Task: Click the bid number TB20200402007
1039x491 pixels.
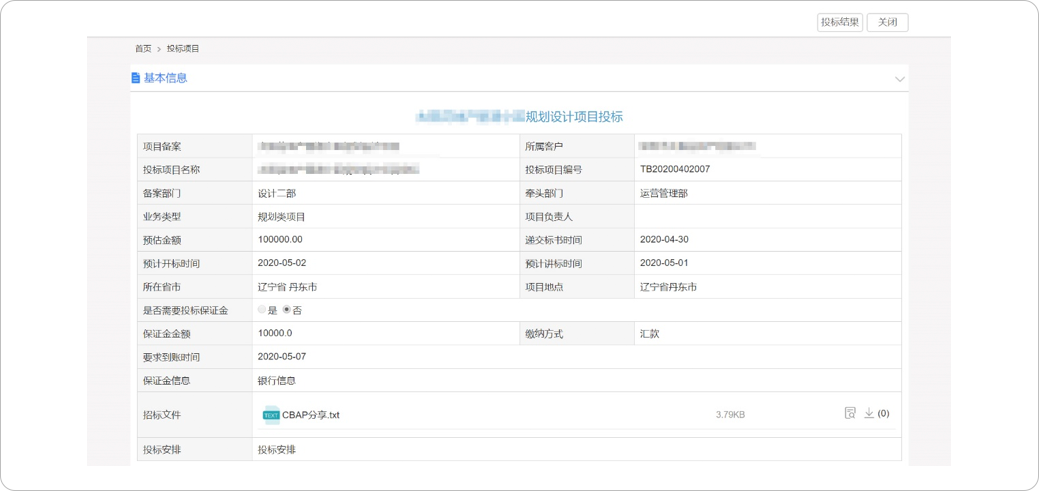Action: click(675, 169)
